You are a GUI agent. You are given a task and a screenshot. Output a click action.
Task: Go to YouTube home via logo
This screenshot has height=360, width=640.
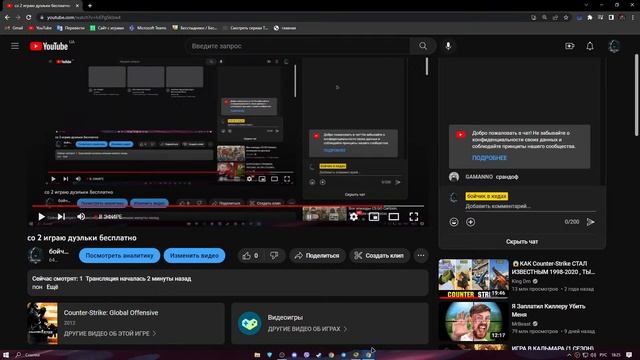tap(49, 47)
